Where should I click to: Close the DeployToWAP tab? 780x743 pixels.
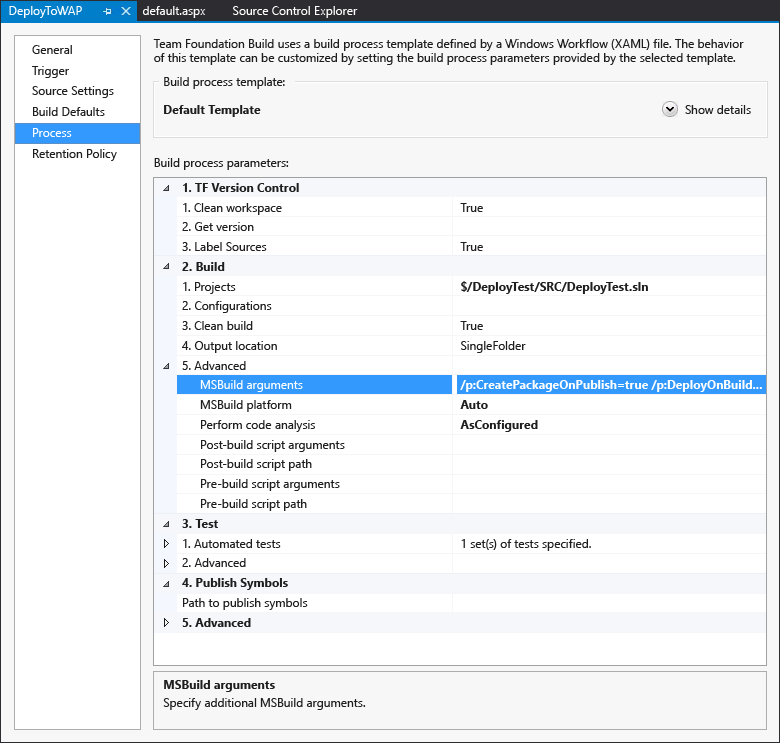pos(126,11)
